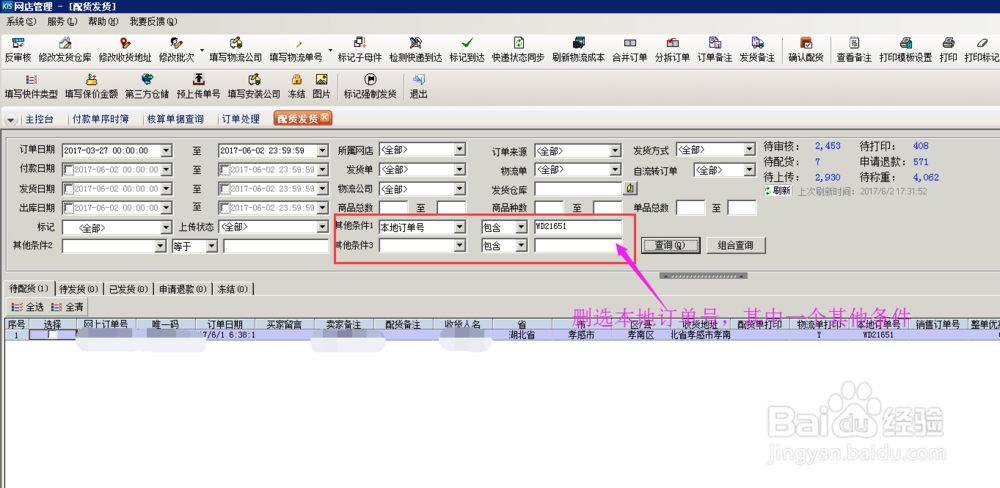Select 修改批次 toolbar icon
This screenshot has width=1000, height=488.
click(177, 43)
